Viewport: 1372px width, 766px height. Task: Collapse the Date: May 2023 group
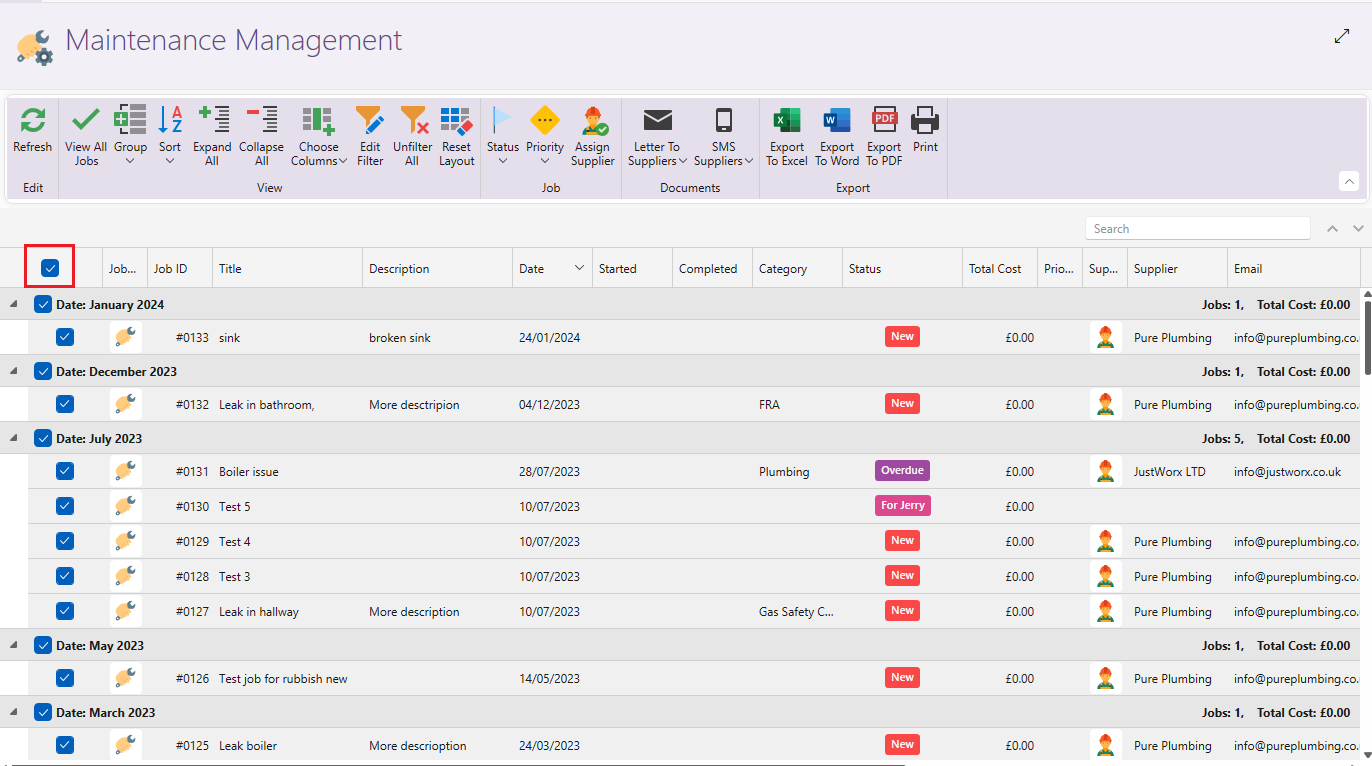coord(14,645)
